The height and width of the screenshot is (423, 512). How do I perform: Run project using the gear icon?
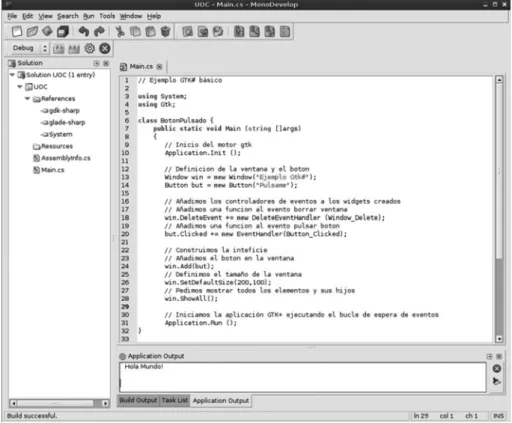coord(89,49)
